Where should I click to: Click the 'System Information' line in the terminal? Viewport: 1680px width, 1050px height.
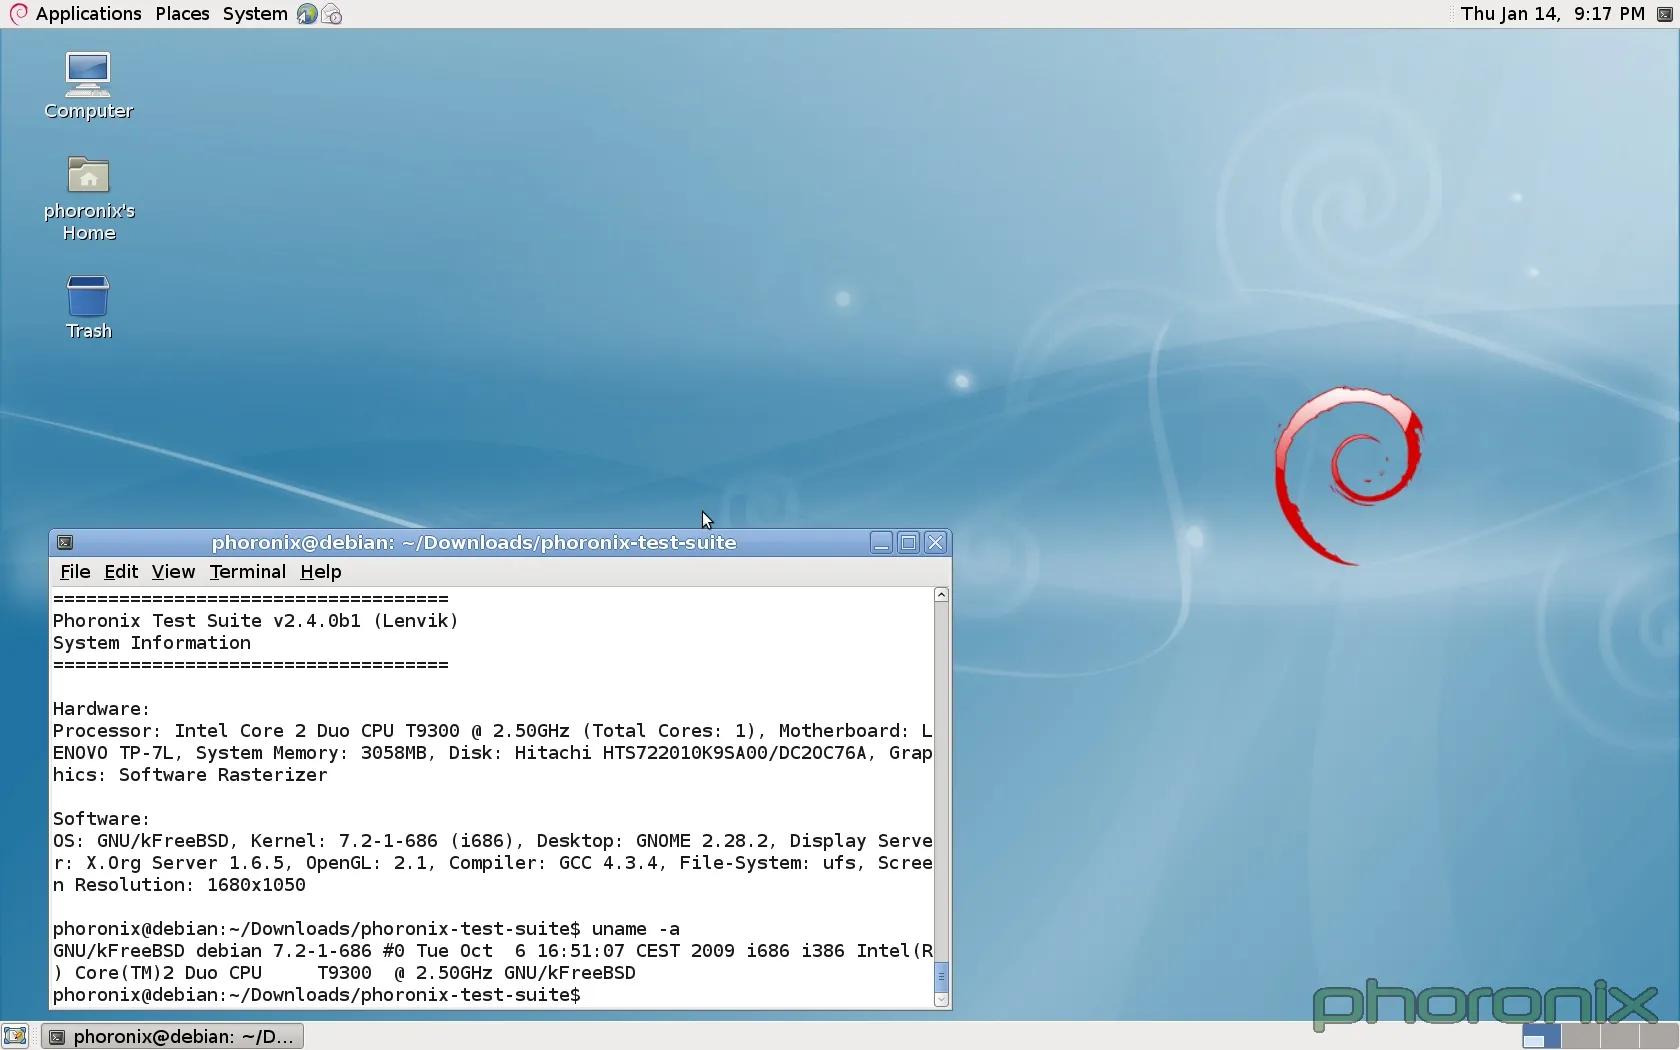pos(152,643)
